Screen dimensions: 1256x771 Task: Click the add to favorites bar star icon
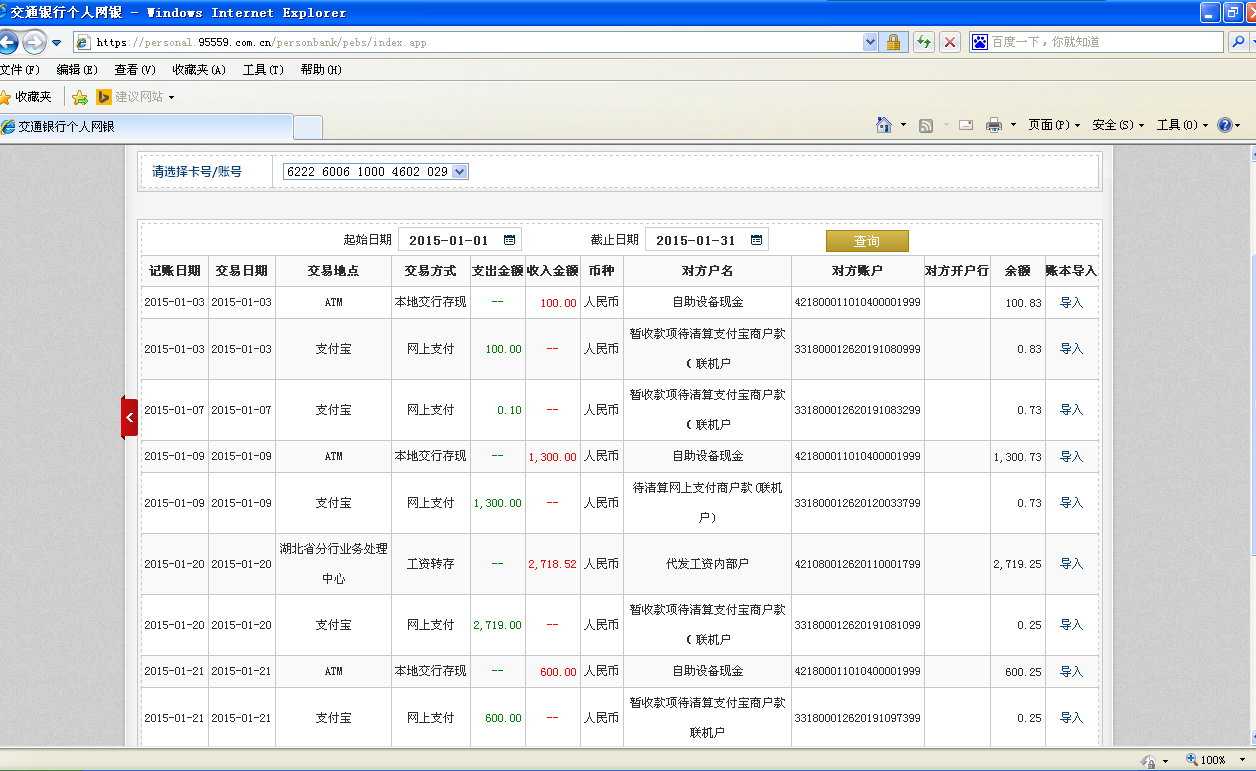80,97
